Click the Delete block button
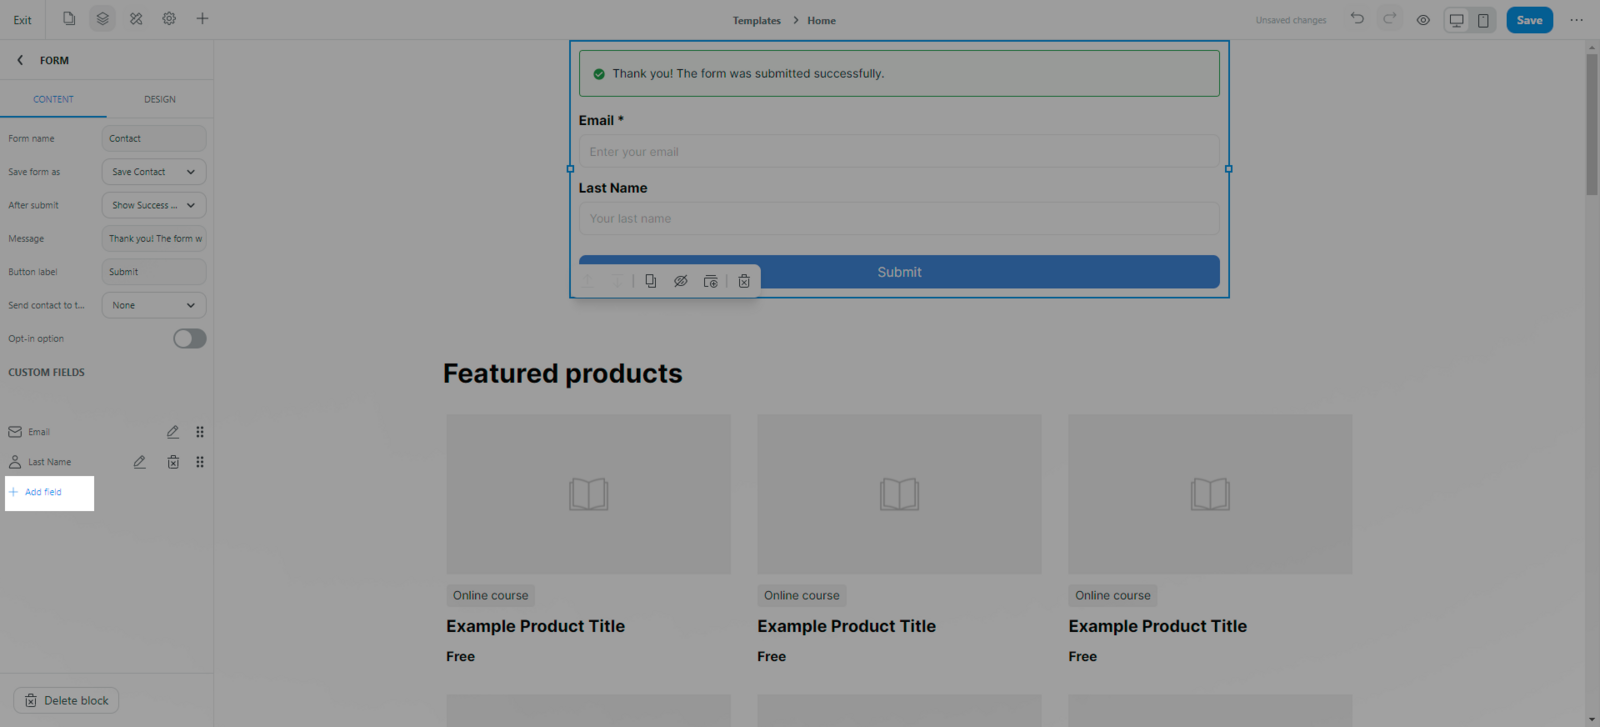 pyautogui.click(x=66, y=701)
